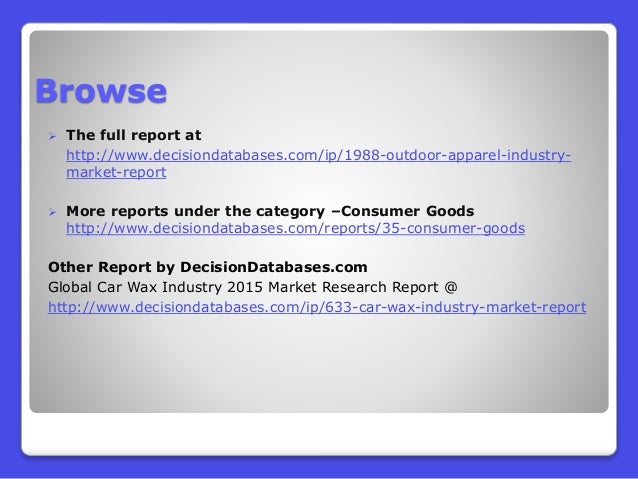Click the 'Browse' slide title
Screen dimensions: 638x479
coord(101,91)
